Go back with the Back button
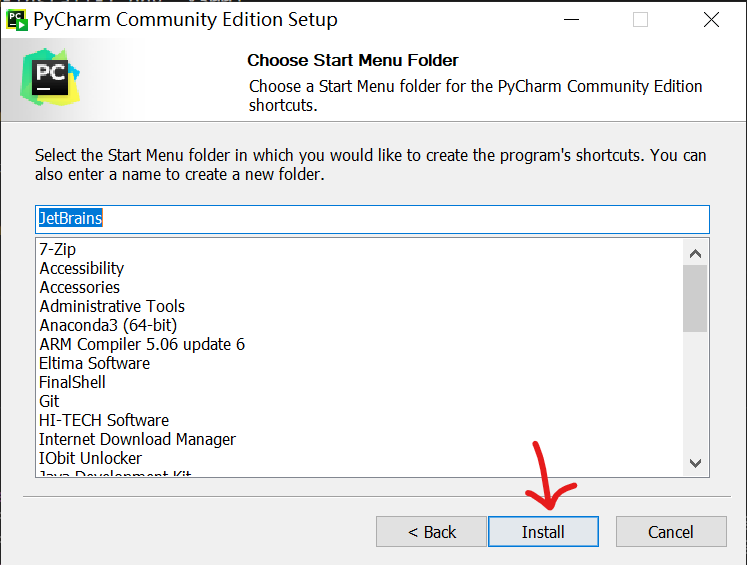Screen dimensions: 747x565 pyautogui.click(x=431, y=532)
